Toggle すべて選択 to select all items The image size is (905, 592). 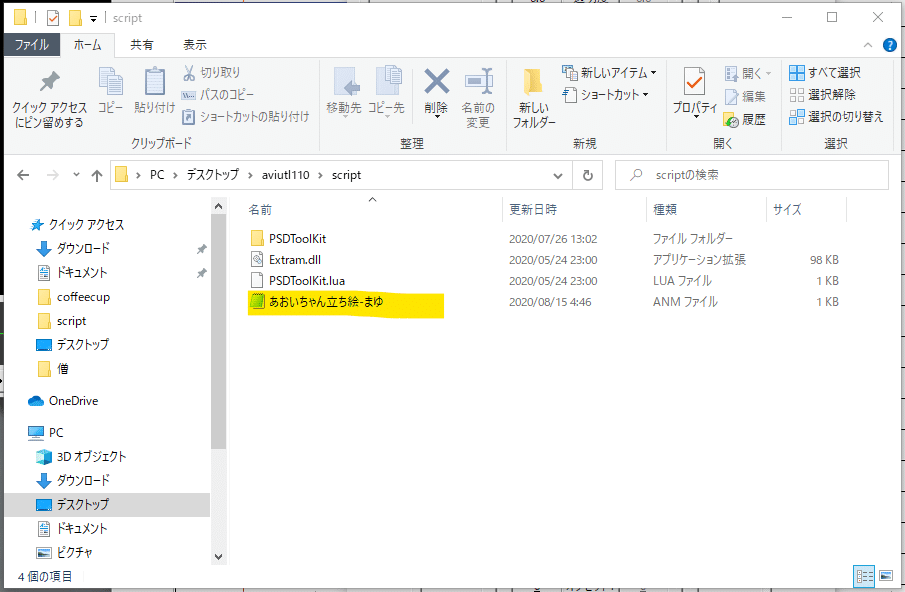point(824,71)
